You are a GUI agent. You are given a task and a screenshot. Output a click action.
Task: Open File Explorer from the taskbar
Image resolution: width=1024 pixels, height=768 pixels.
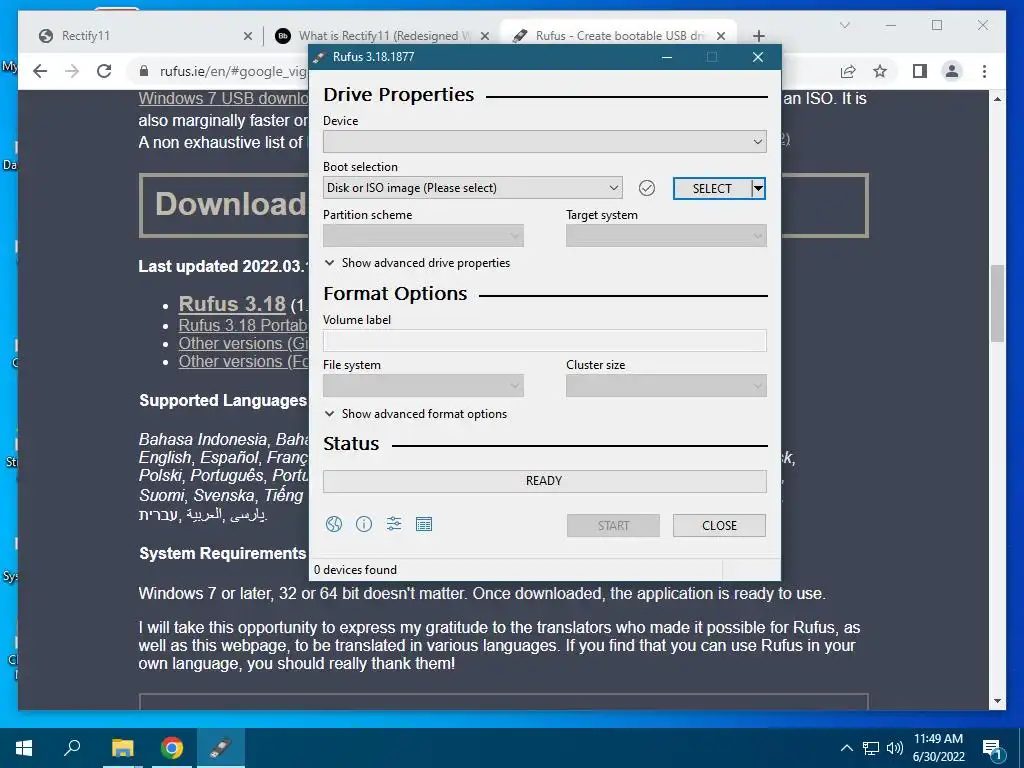122,748
